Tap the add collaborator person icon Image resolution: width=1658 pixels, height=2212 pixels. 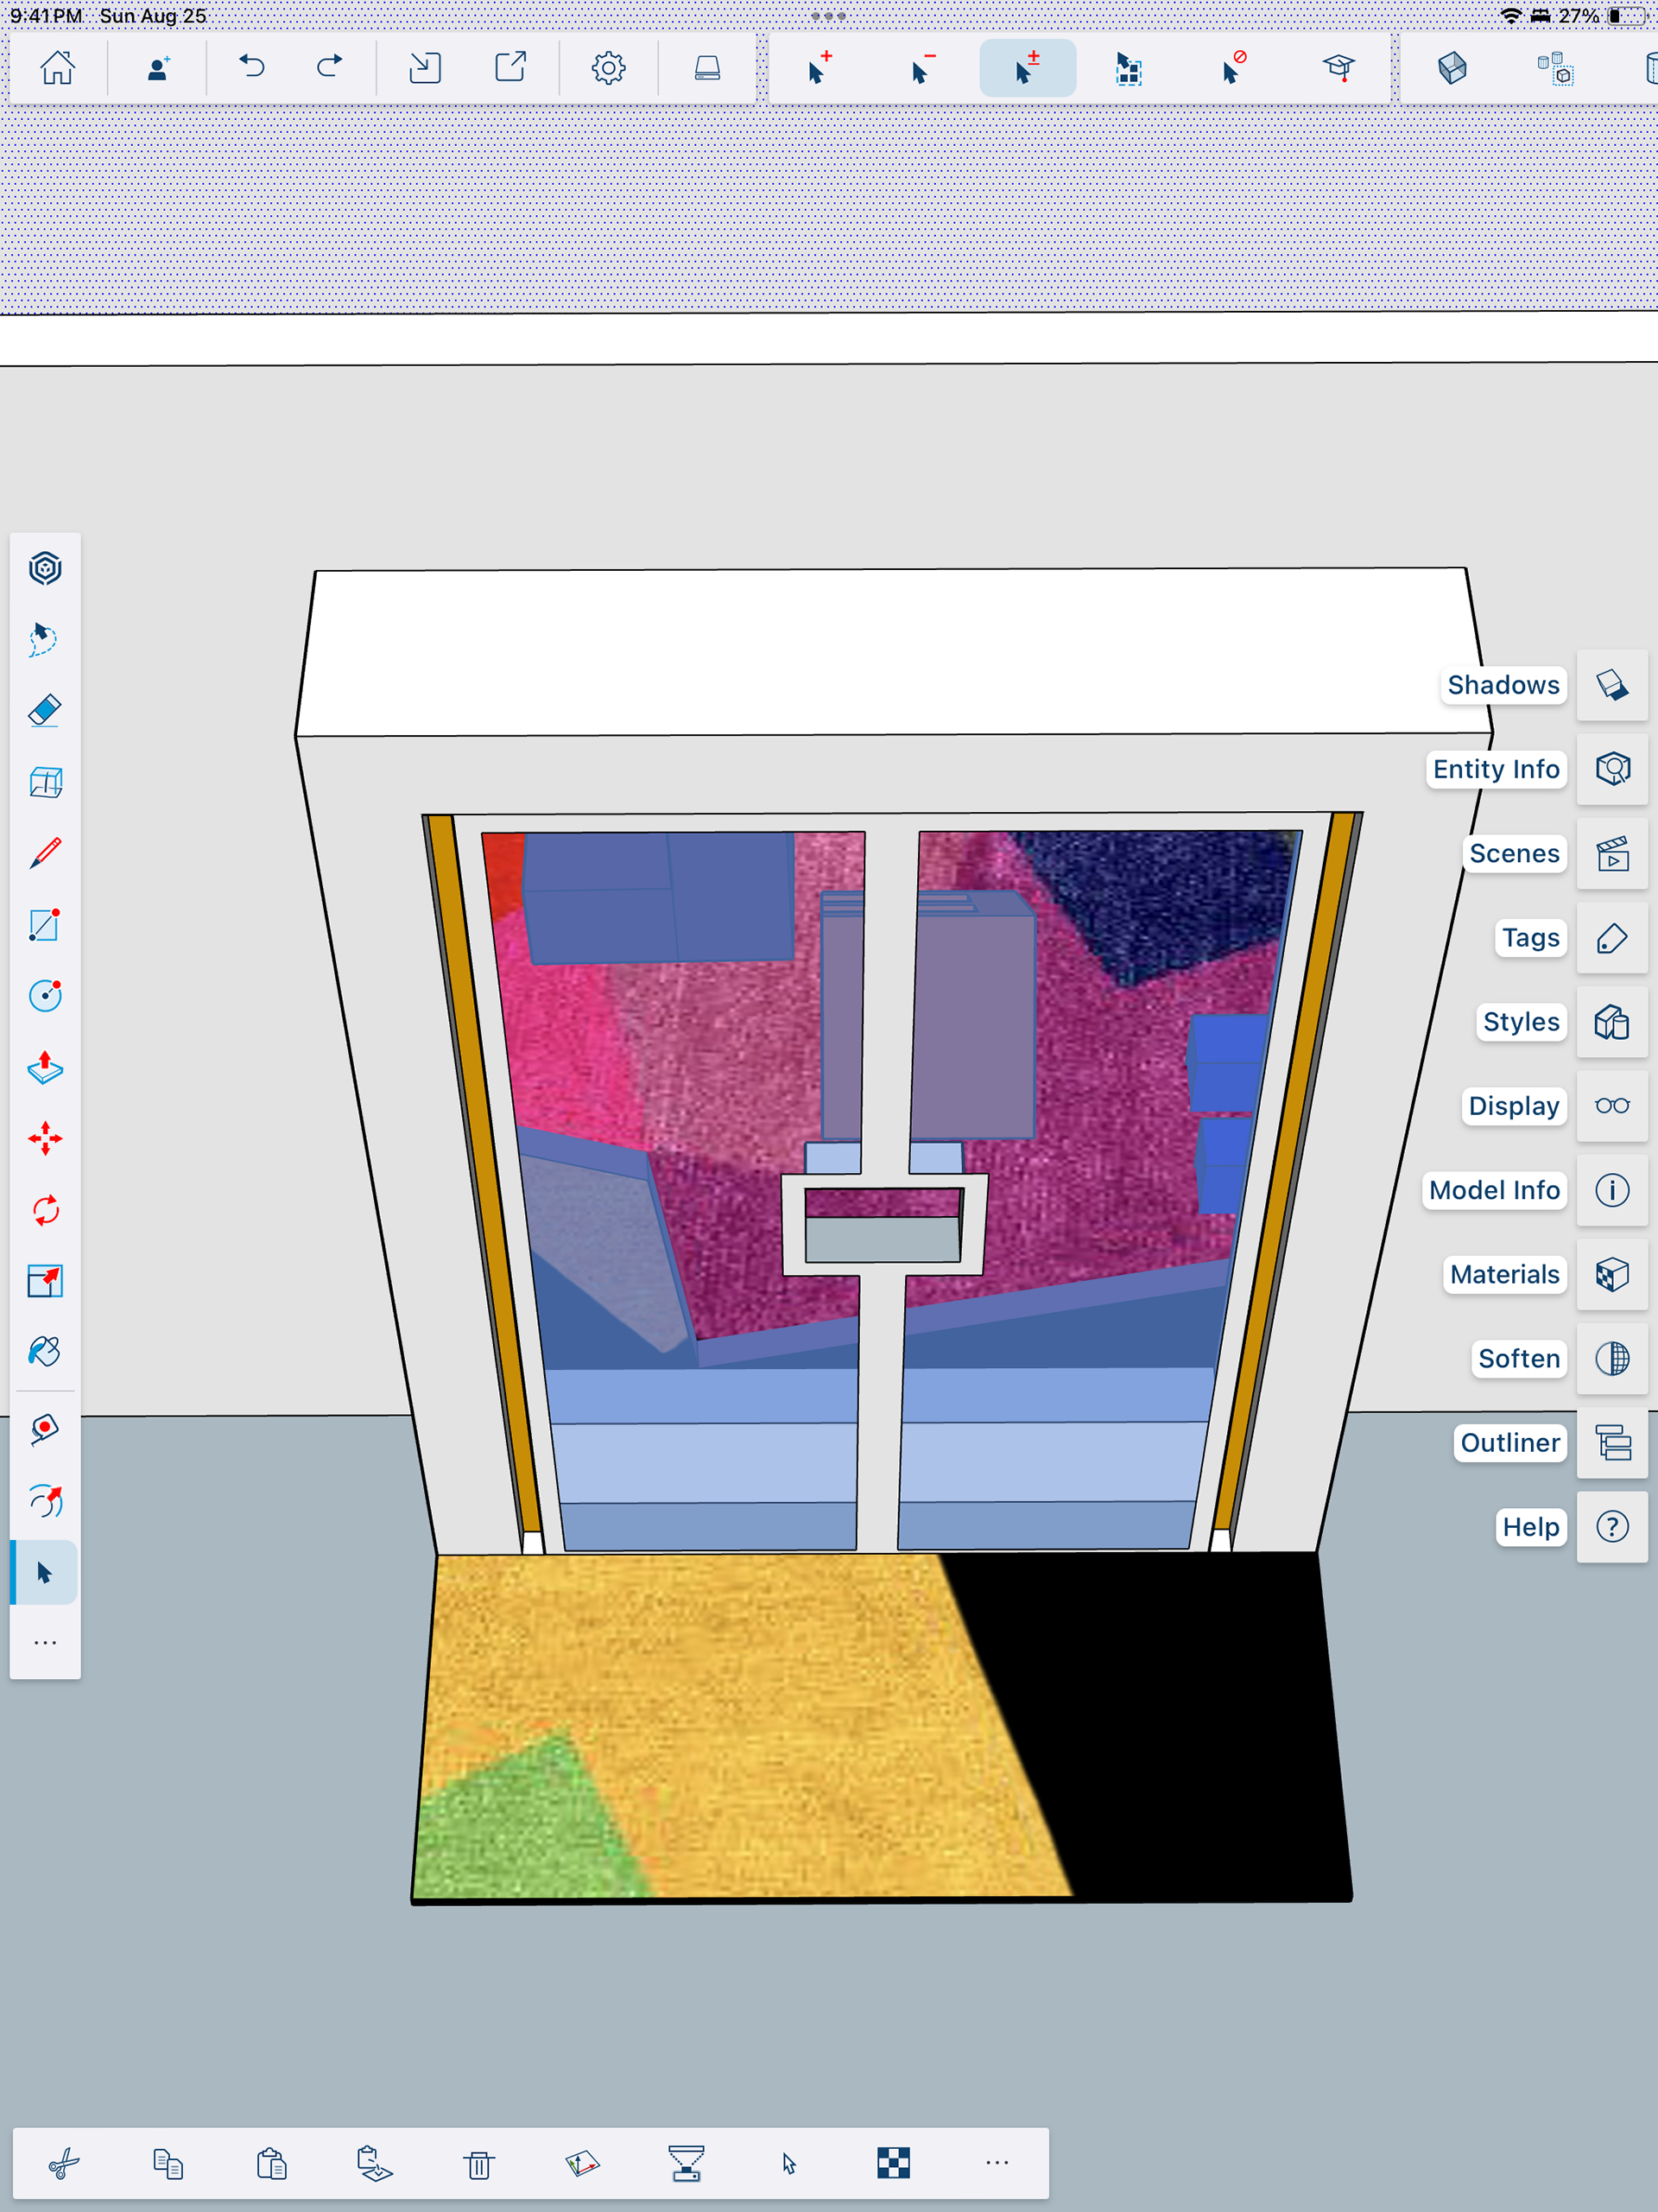[158, 68]
